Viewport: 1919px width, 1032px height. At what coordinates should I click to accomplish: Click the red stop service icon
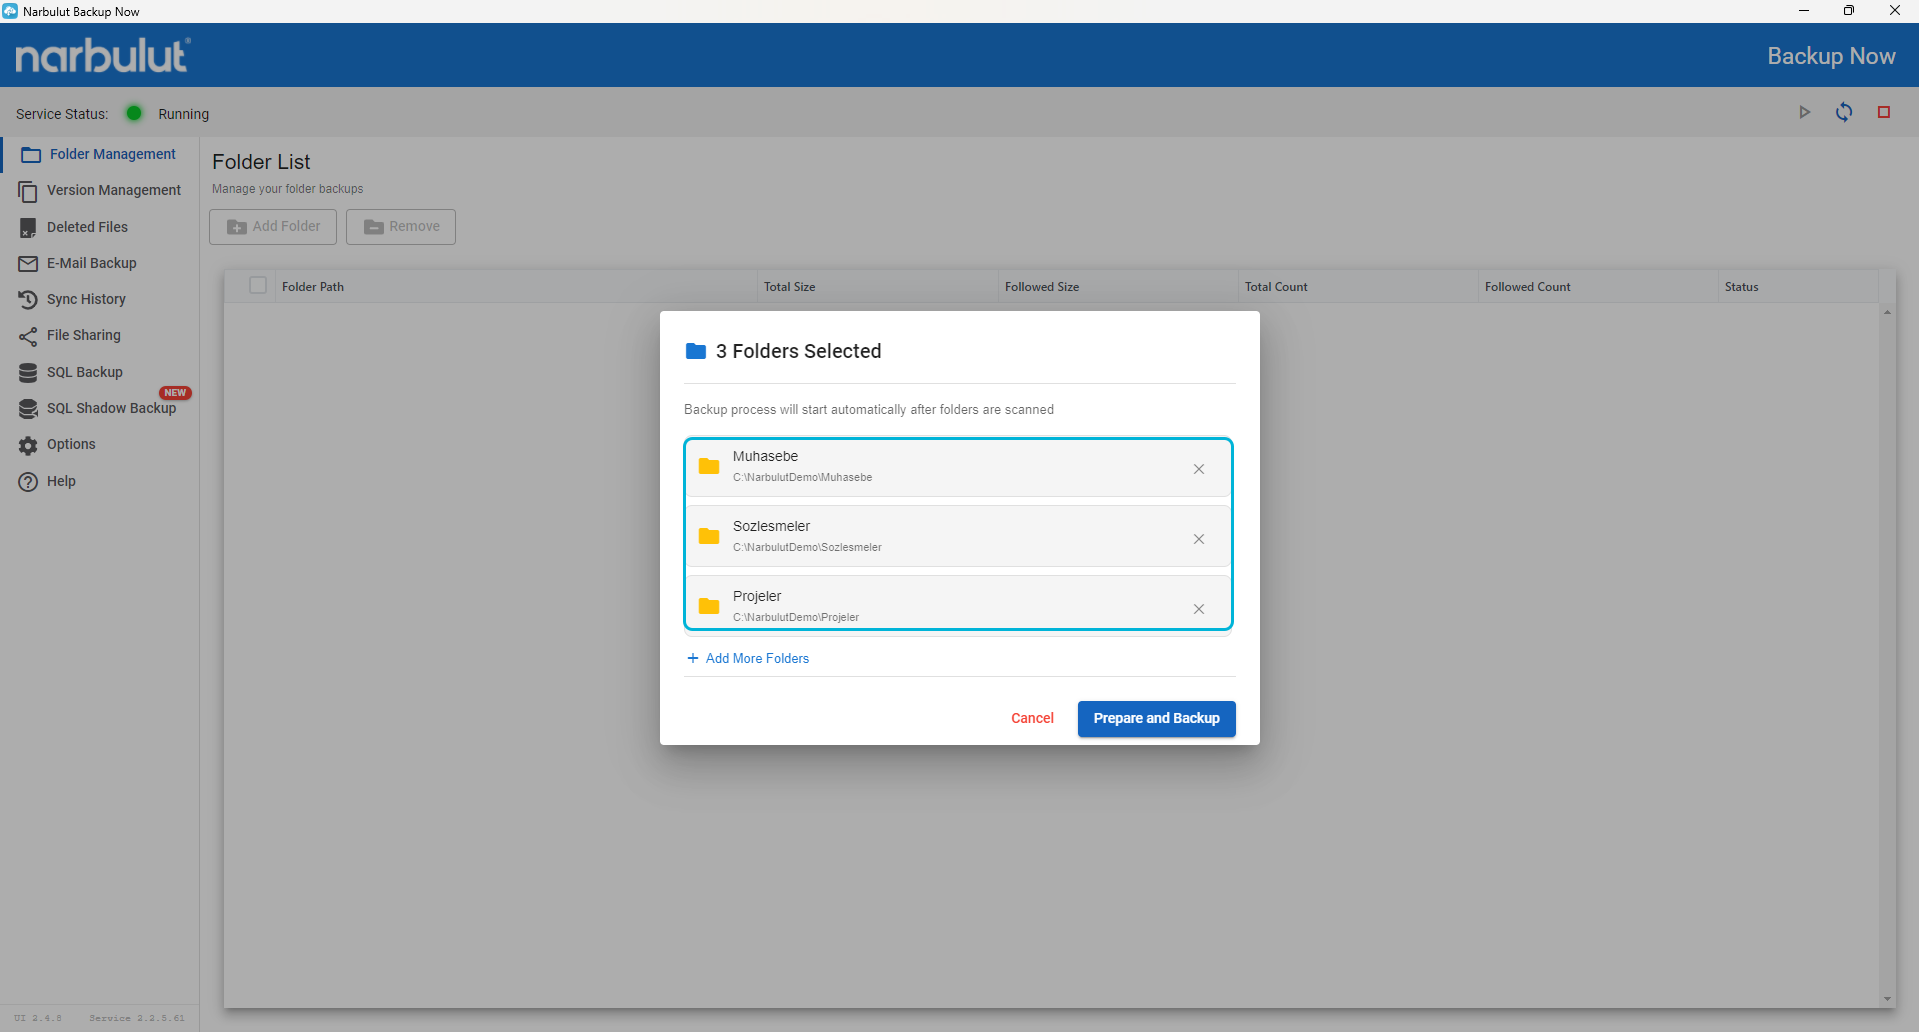1884,112
